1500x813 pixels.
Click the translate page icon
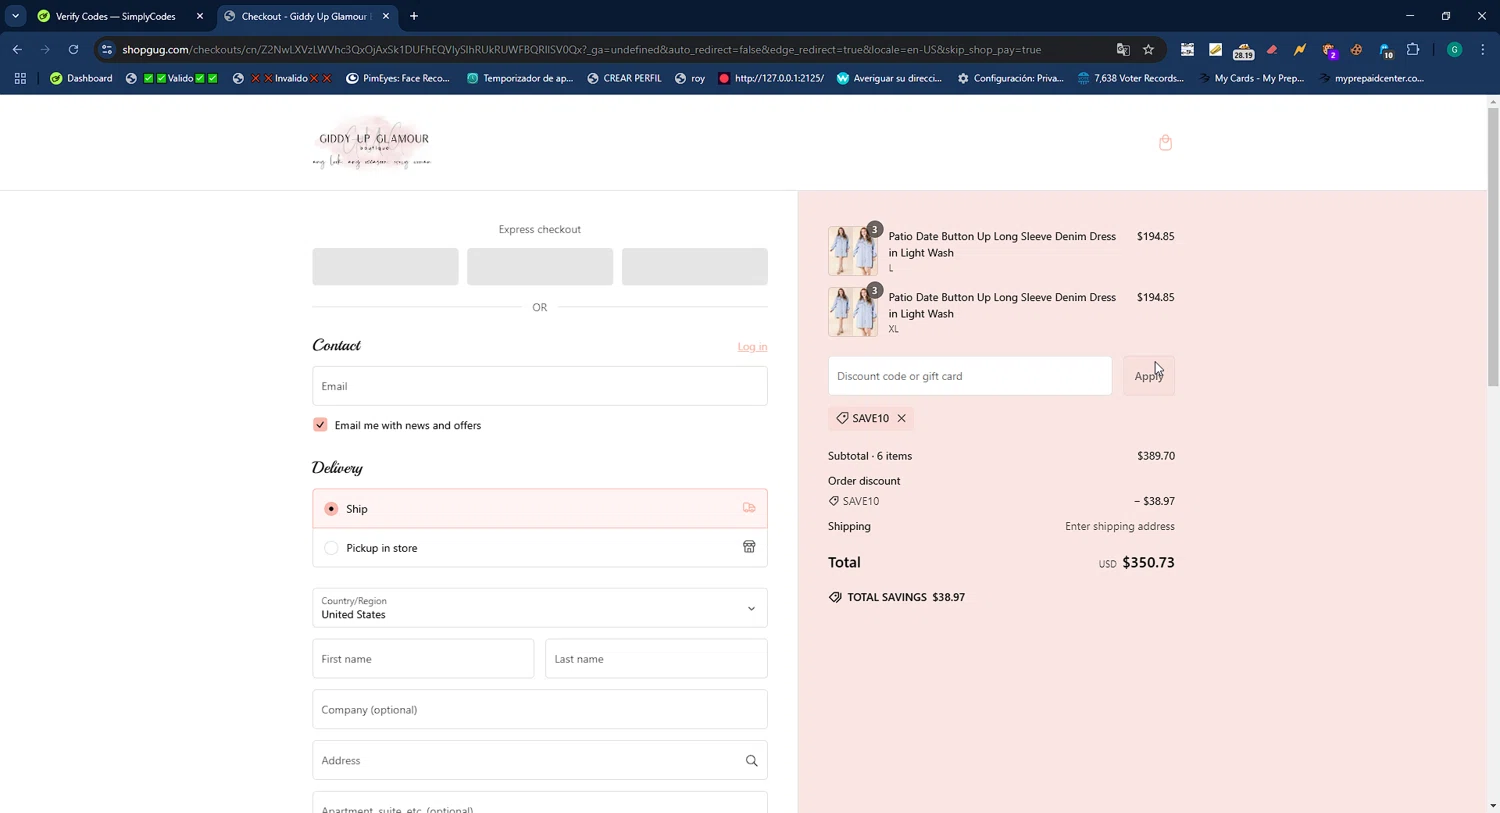1123,49
